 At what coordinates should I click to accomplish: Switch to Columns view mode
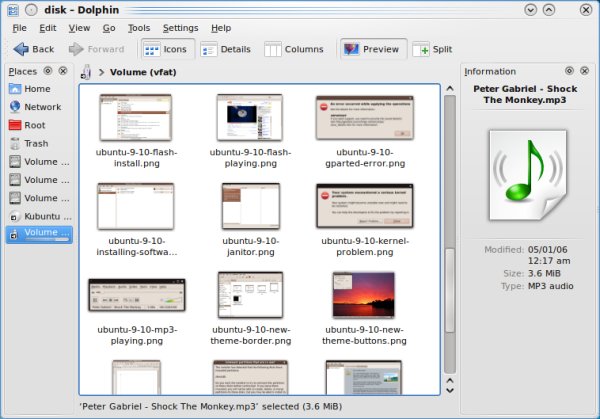click(293, 49)
